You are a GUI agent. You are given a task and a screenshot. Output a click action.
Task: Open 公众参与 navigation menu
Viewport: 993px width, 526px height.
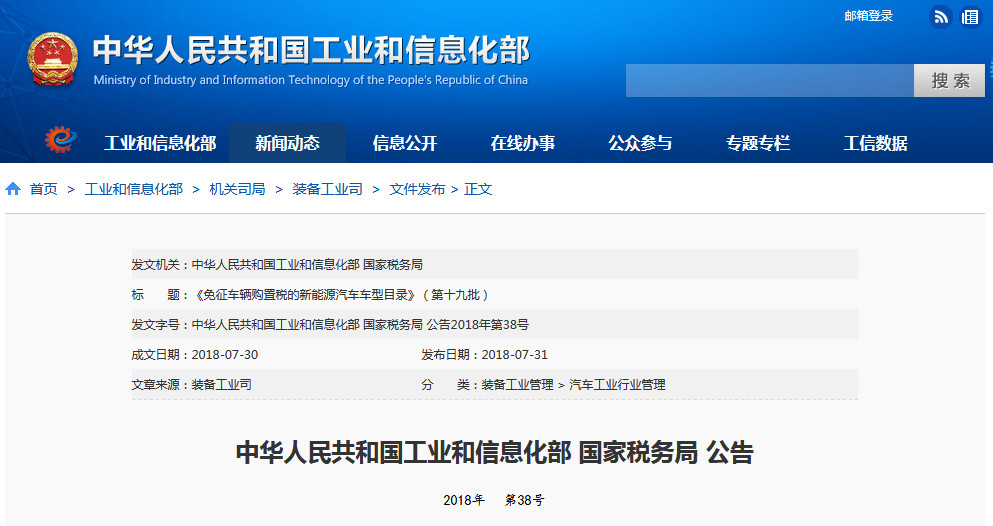pyautogui.click(x=640, y=143)
